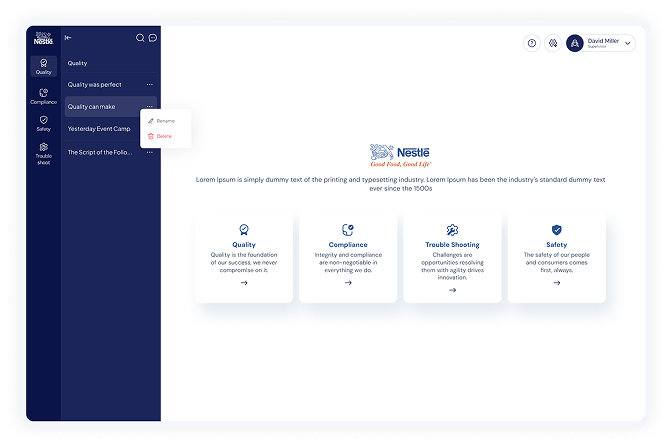This screenshot has height=447, width=670.
Task: Click the Nestlé logo in the sidebar
Action: 44,38
